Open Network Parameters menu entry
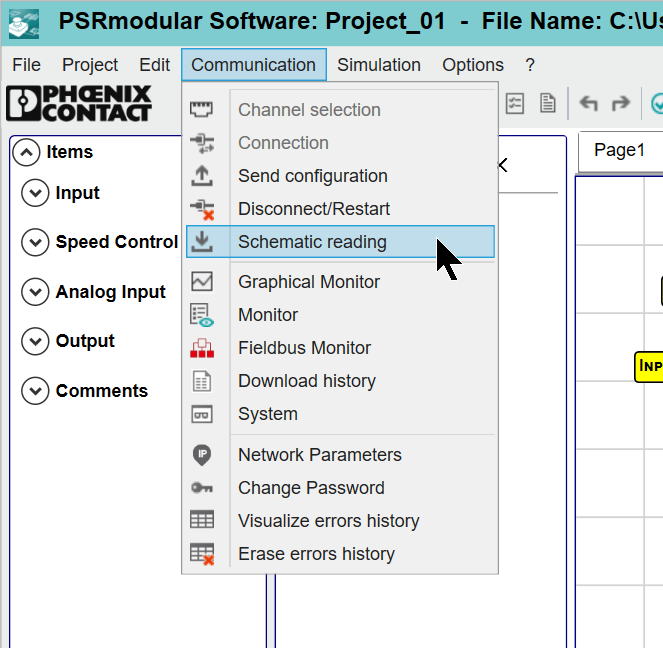Screen dimensions: 663x648 click(319, 455)
